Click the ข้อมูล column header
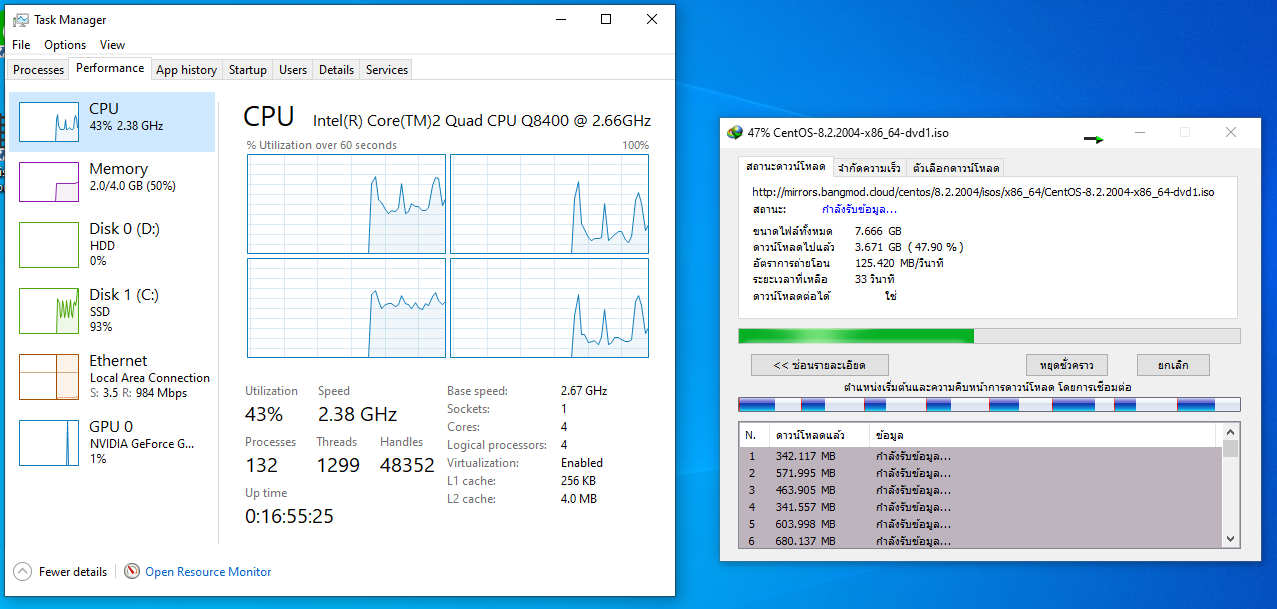1277x609 pixels. click(1044, 435)
